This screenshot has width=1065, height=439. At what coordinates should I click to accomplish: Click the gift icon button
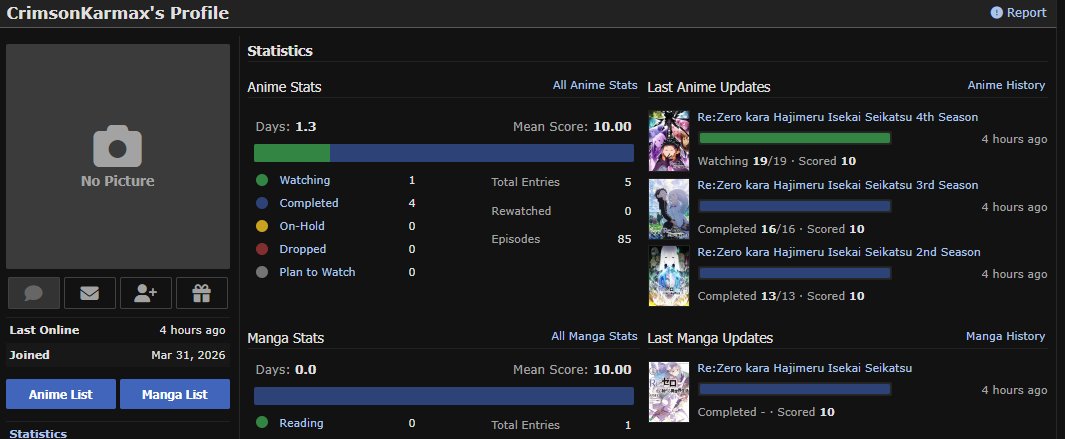[202, 293]
